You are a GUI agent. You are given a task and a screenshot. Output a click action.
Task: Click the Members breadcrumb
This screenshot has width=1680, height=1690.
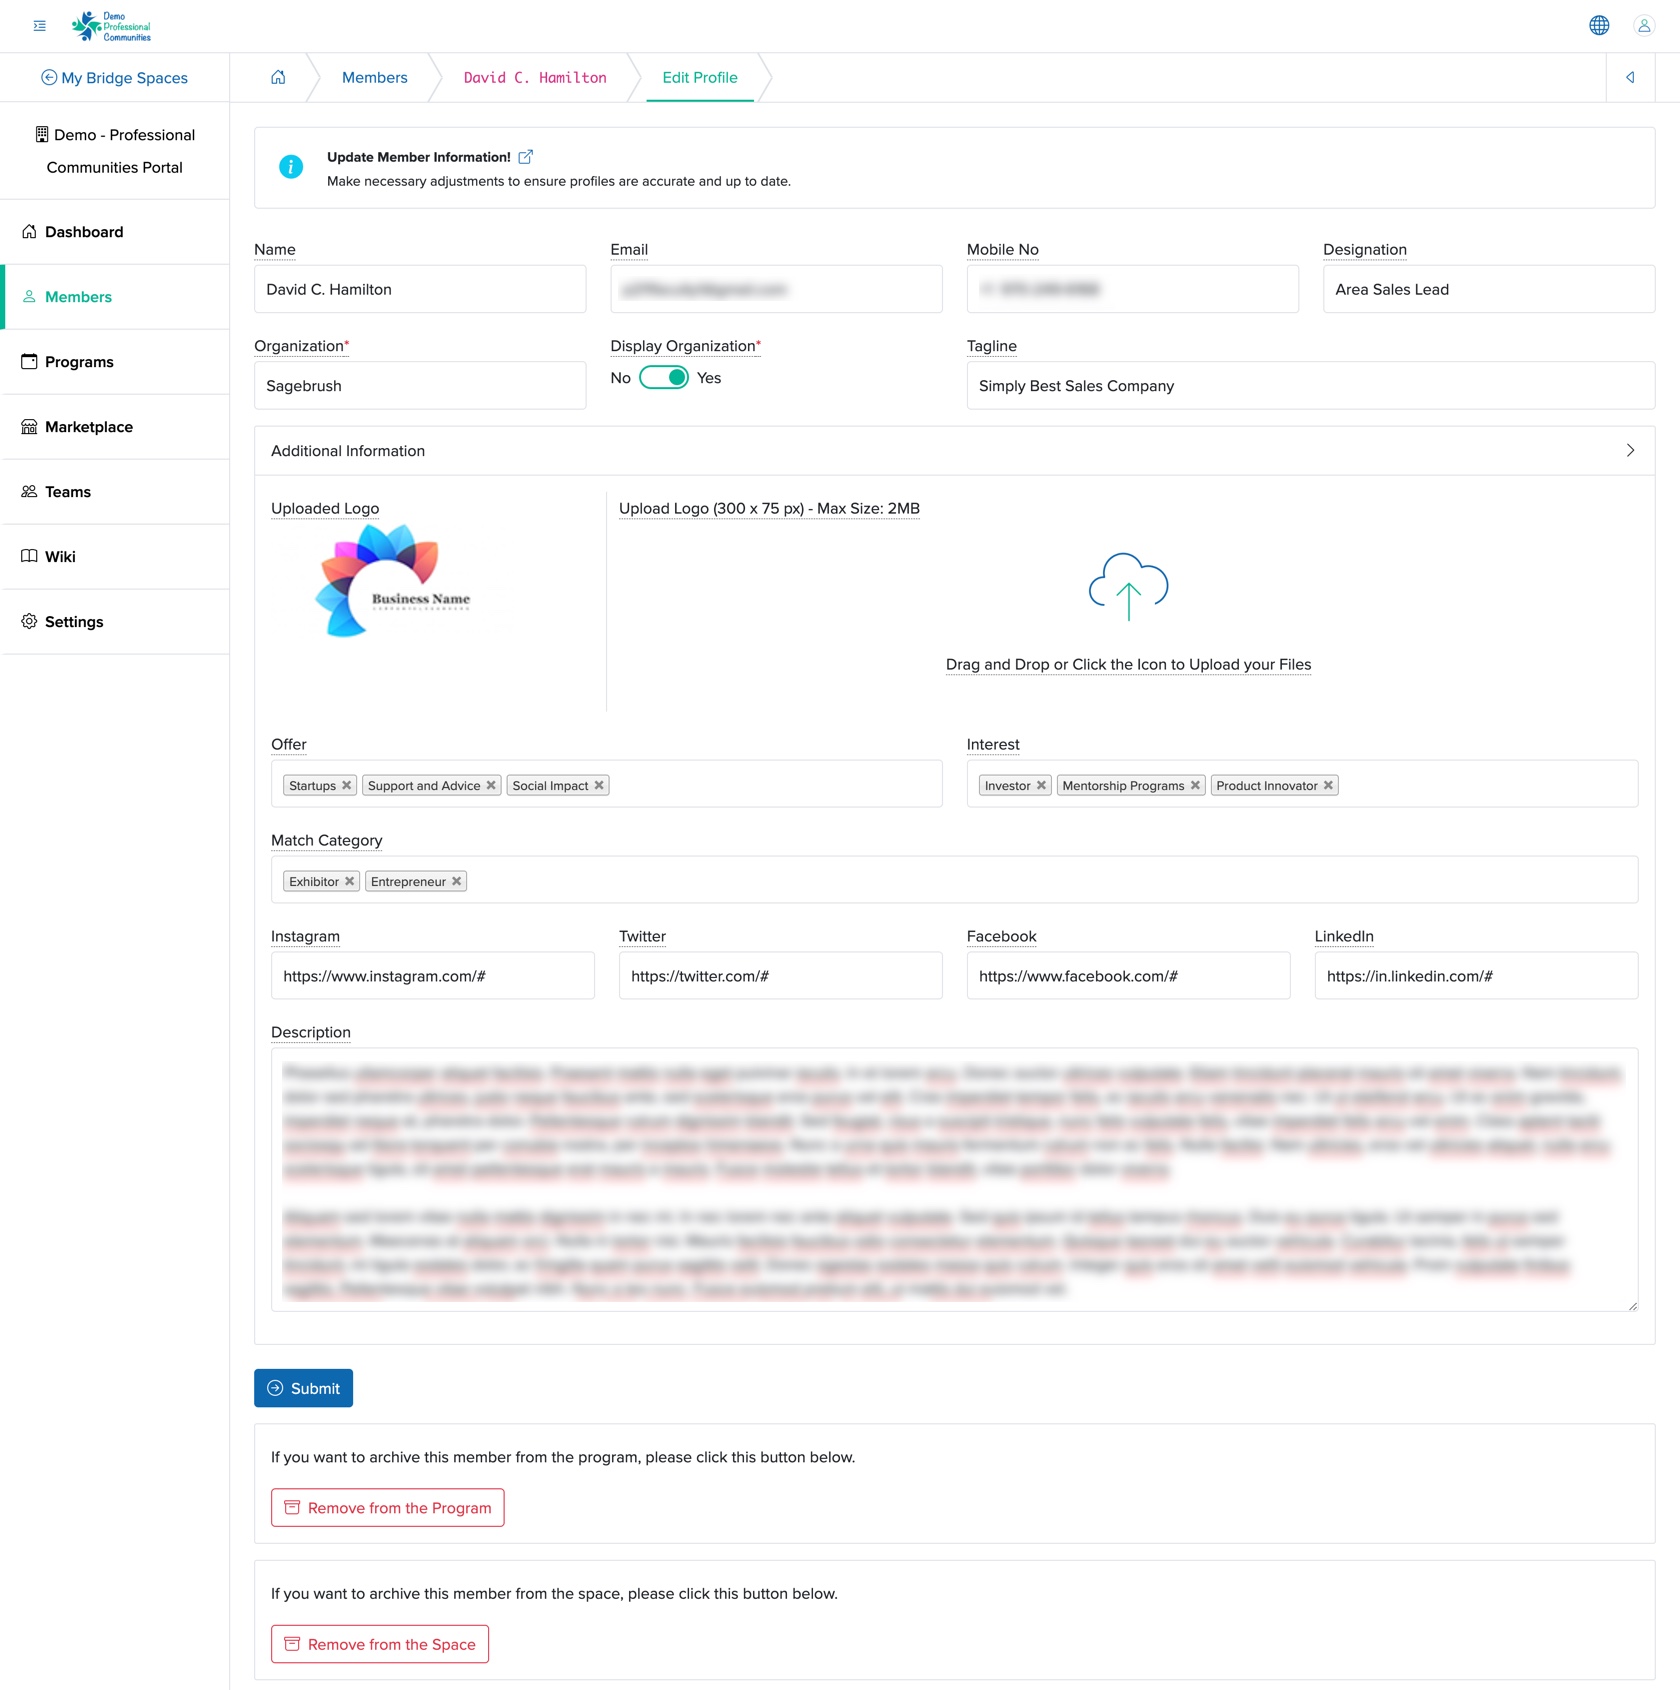[x=375, y=78]
